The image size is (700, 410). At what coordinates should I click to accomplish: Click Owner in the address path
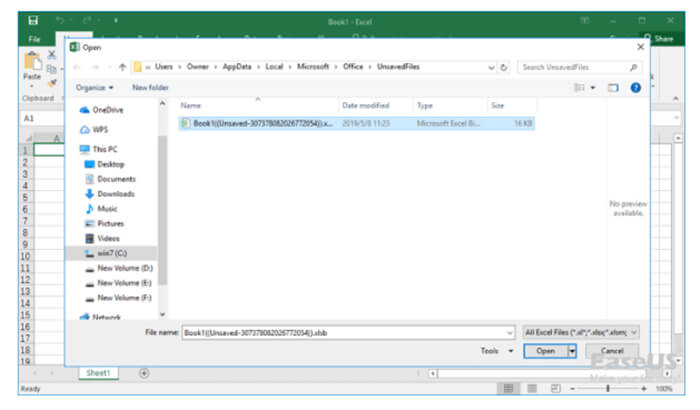(x=198, y=67)
